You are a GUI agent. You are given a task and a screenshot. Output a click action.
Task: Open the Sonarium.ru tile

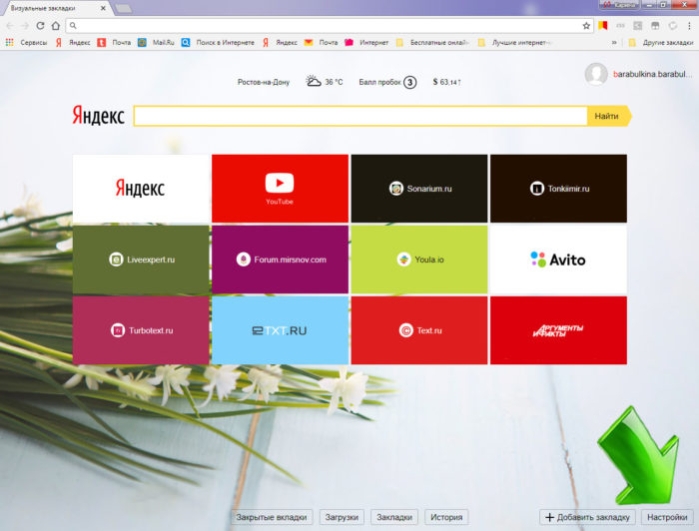pyautogui.click(x=419, y=188)
